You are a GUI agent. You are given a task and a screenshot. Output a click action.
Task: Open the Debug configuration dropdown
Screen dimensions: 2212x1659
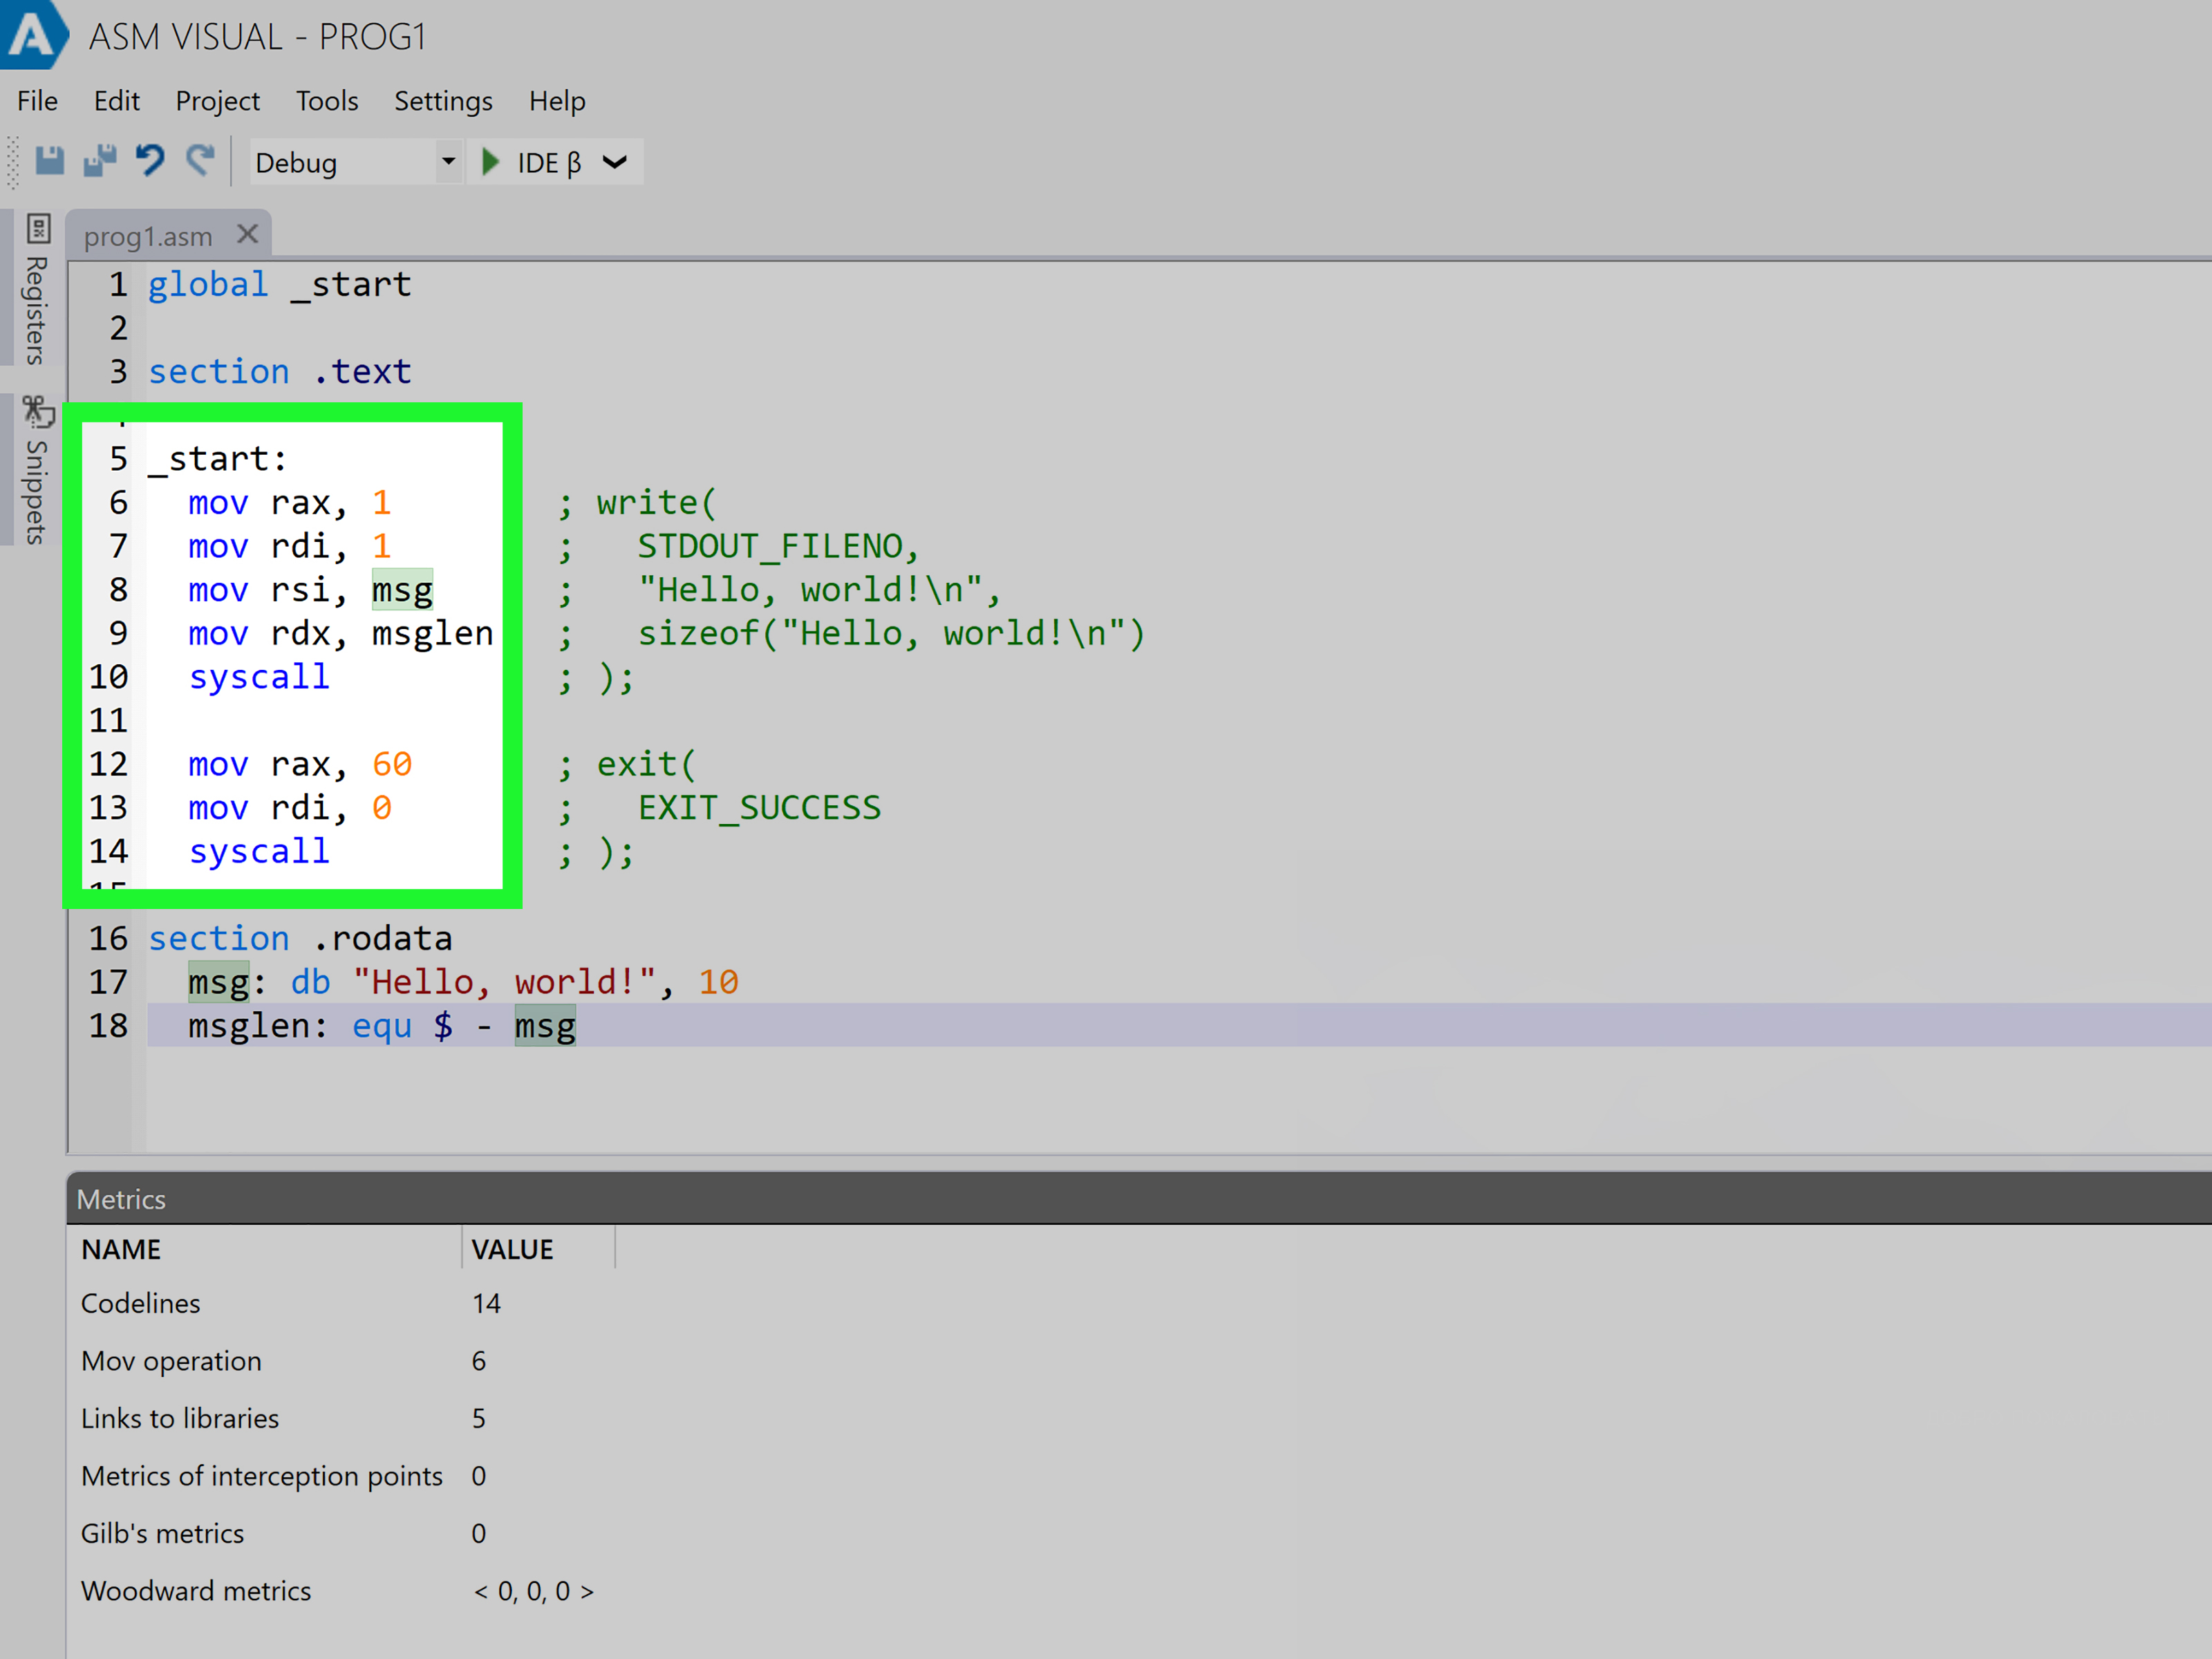(357, 162)
